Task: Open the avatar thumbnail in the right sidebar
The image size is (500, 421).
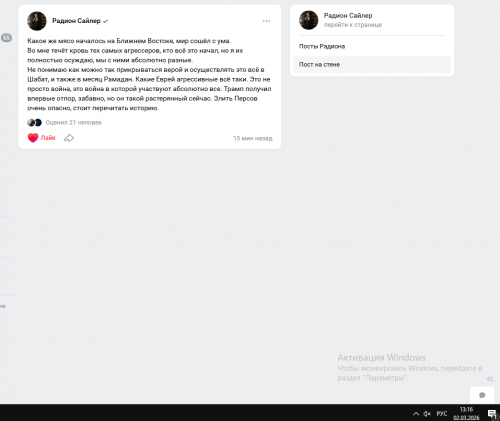Action: point(309,20)
